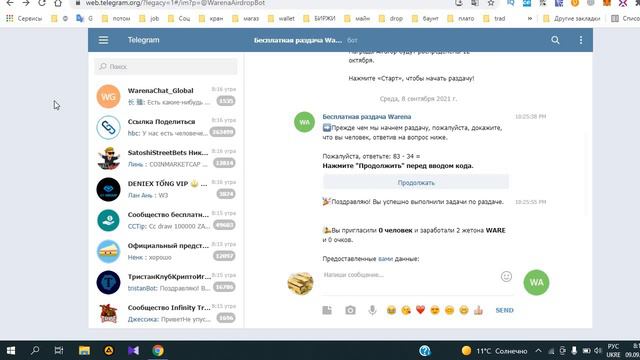Open the Другие закладки folder
This screenshot has height=360, width=640.
(572, 18)
